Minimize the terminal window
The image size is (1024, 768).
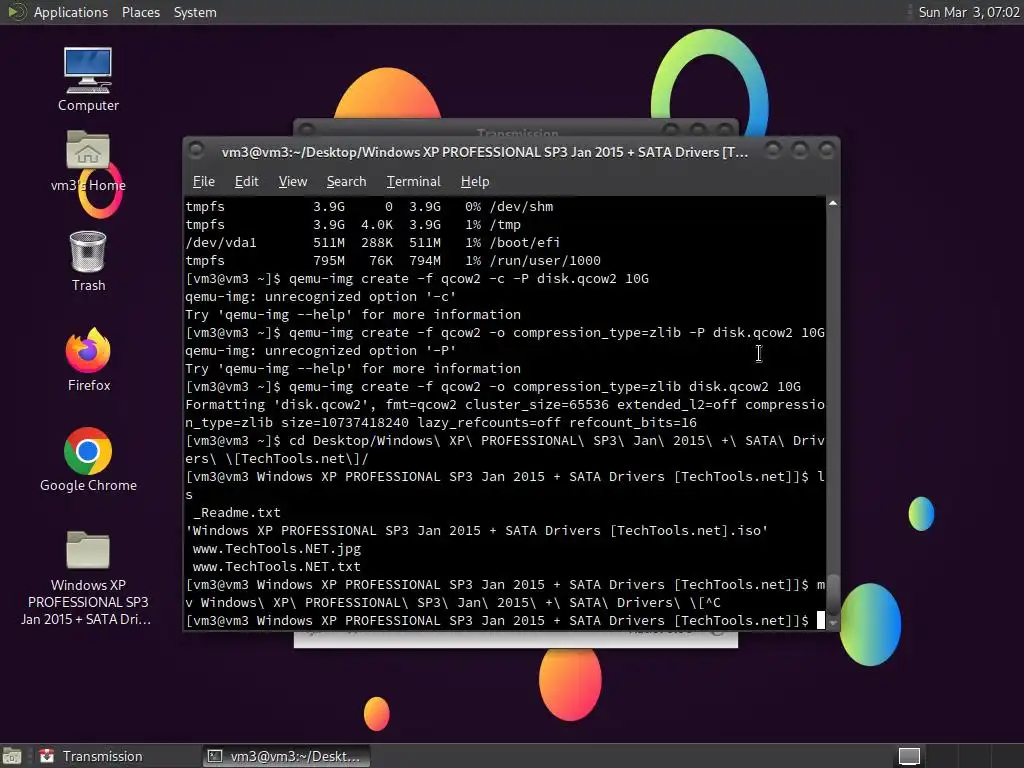773,151
